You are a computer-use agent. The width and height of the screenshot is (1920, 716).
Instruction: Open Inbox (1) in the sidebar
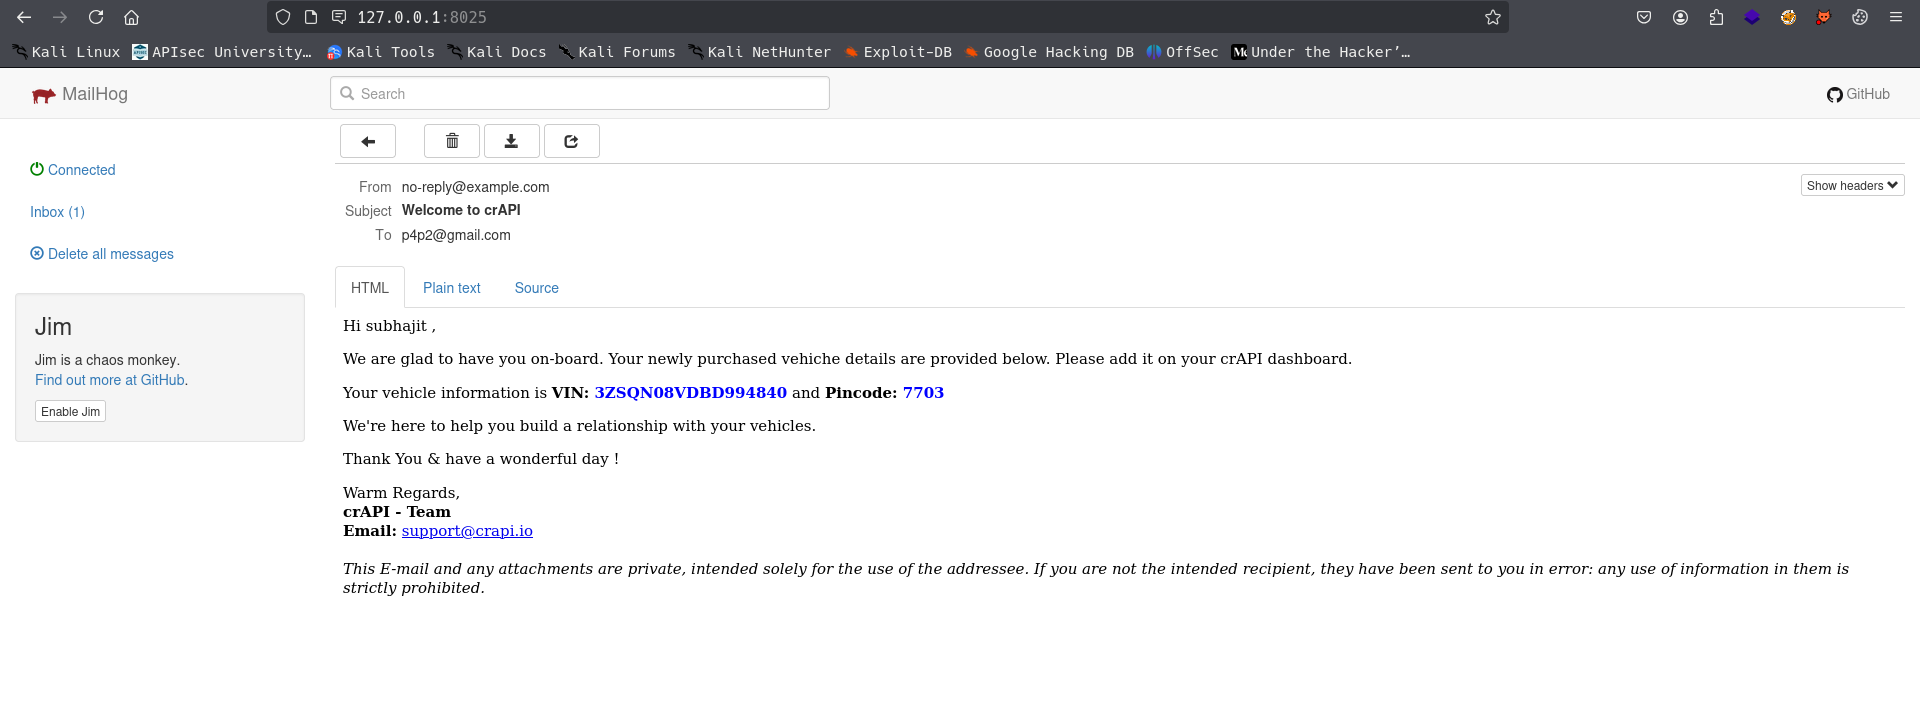(57, 212)
